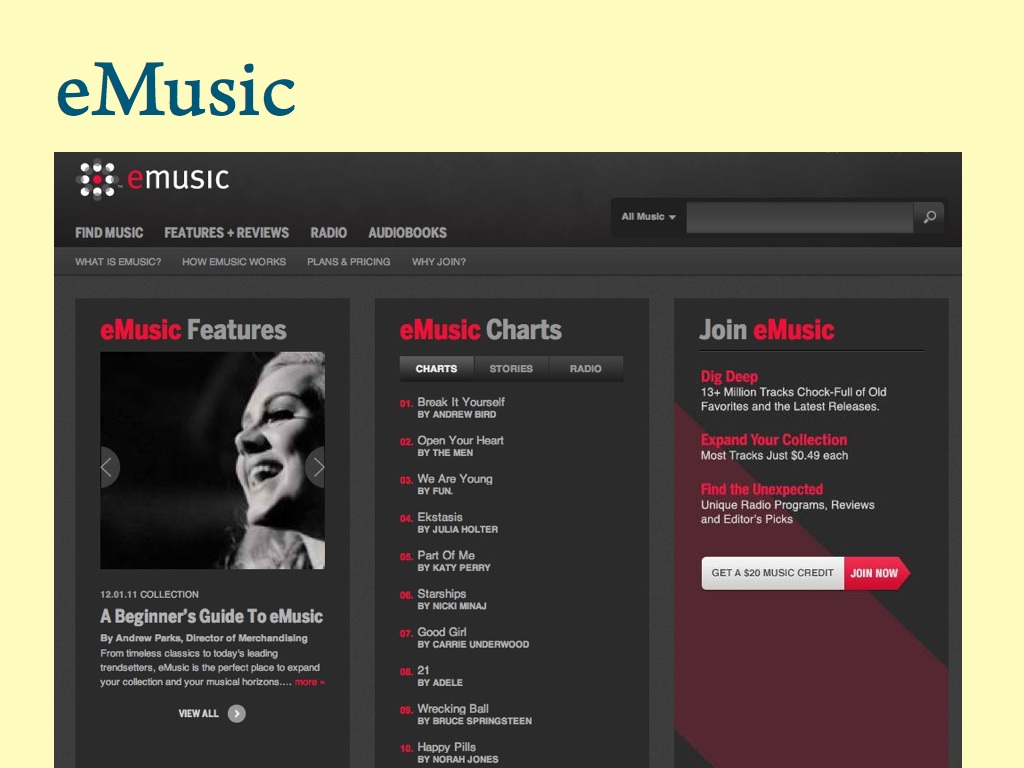Click the Join Now button

[x=876, y=573]
